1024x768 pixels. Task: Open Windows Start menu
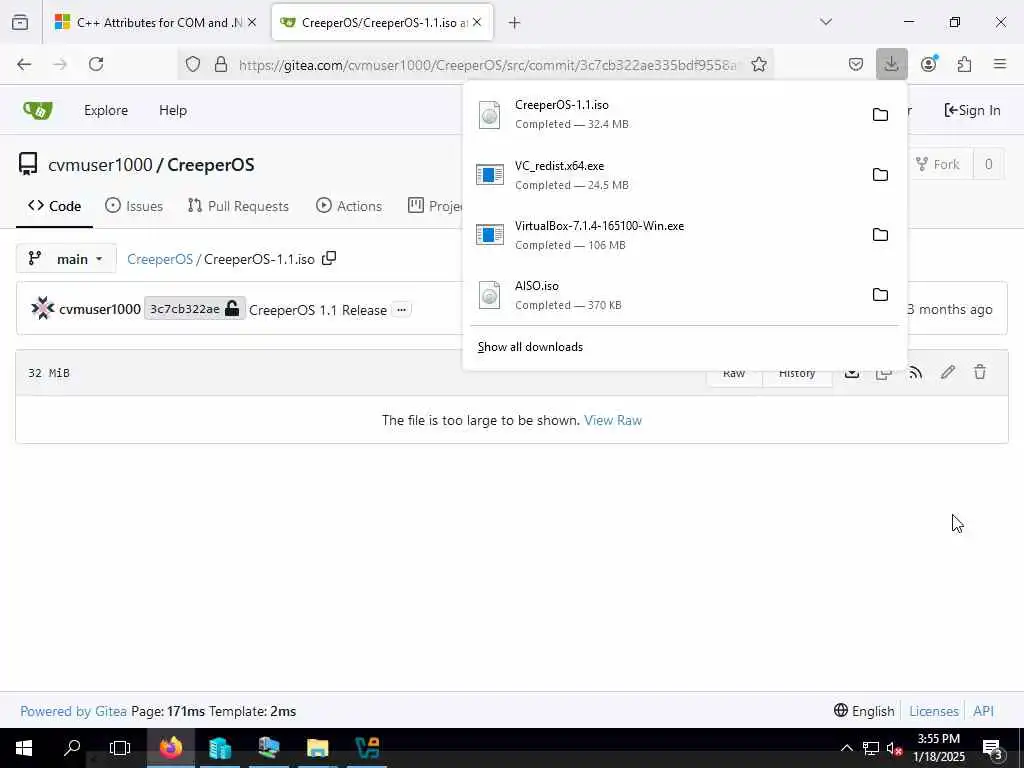pyautogui.click(x=24, y=748)
